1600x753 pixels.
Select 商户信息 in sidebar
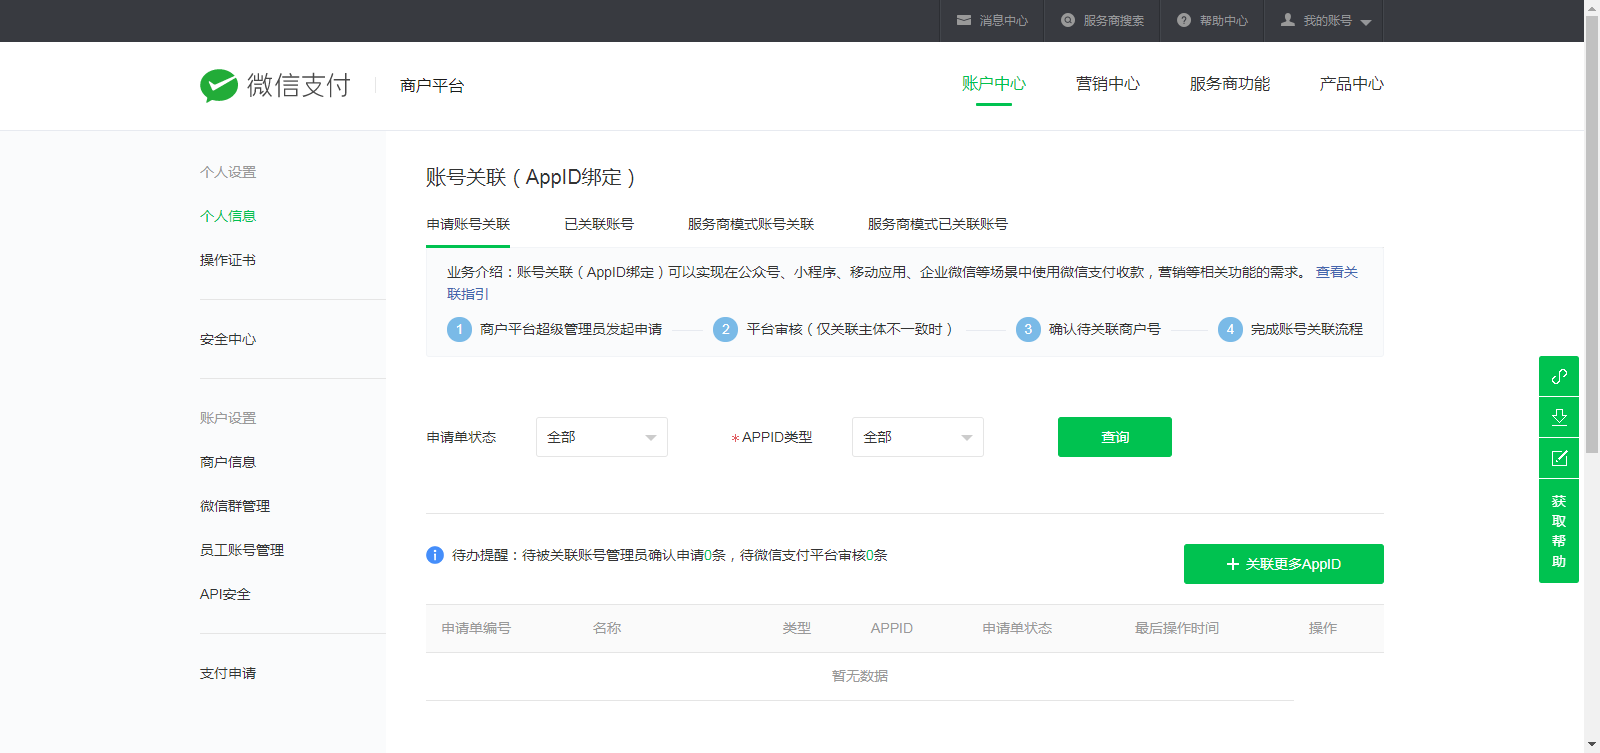(228, 462)
